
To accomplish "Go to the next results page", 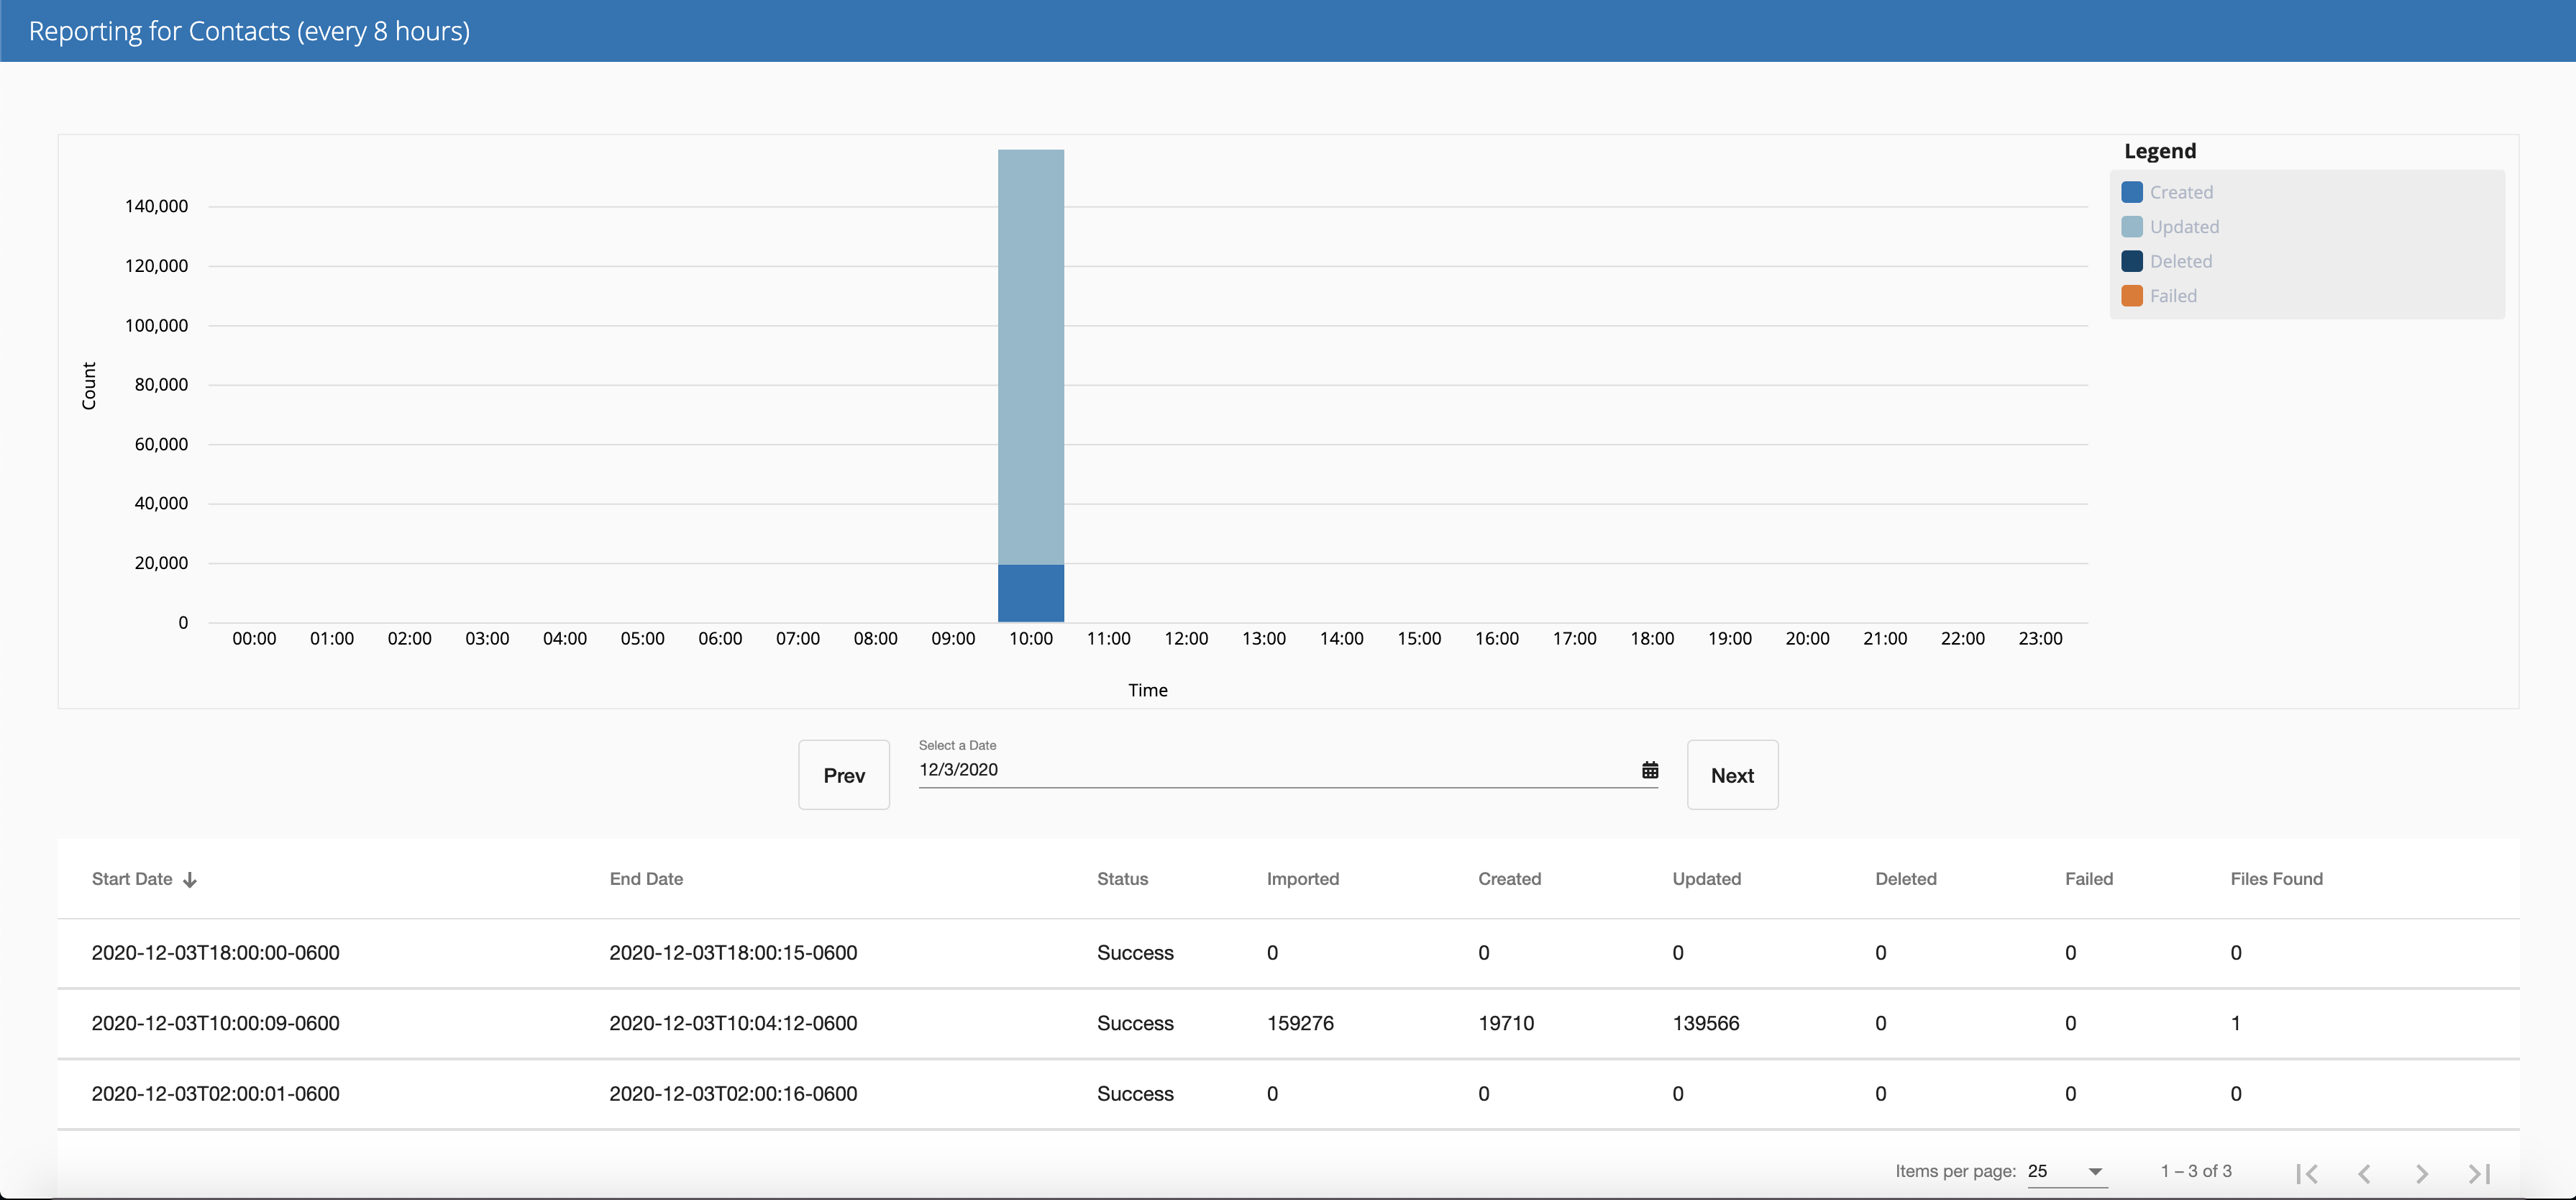I will pos(2422,1173).
